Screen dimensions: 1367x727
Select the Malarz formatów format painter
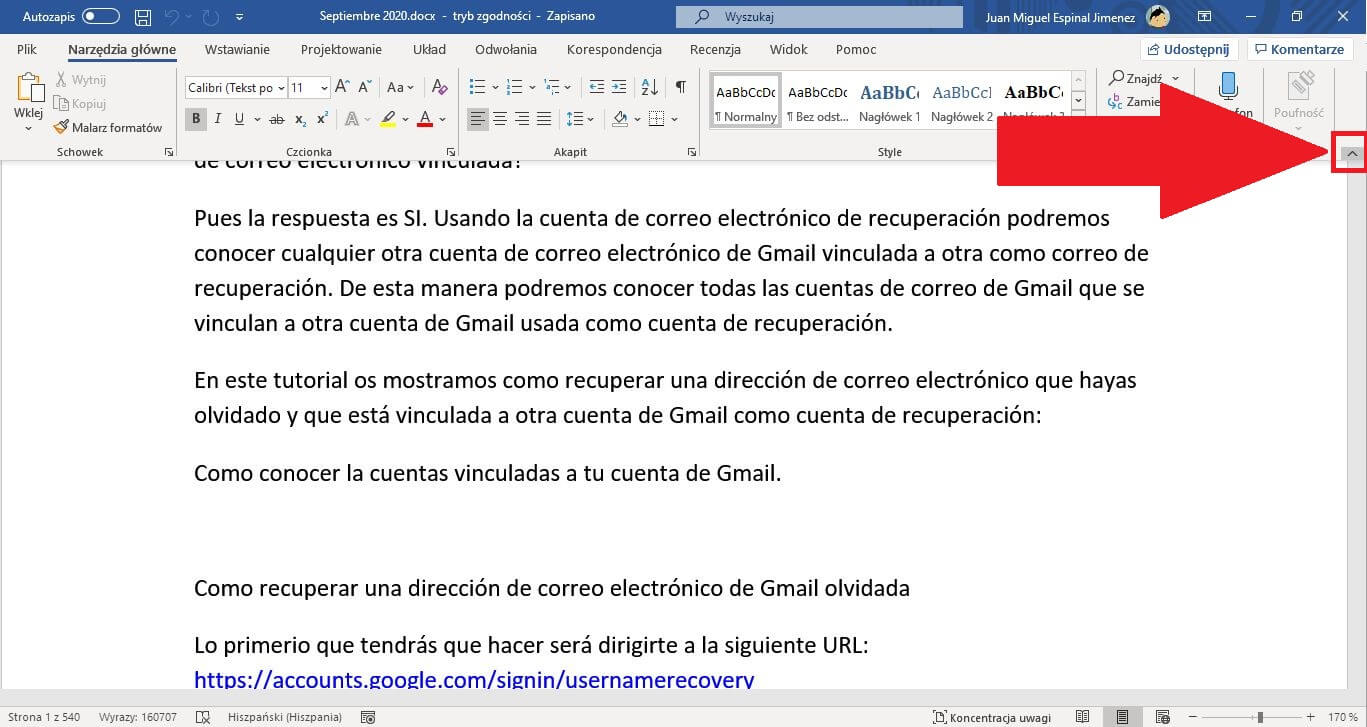pyautogui.click(x=109, y=128)
